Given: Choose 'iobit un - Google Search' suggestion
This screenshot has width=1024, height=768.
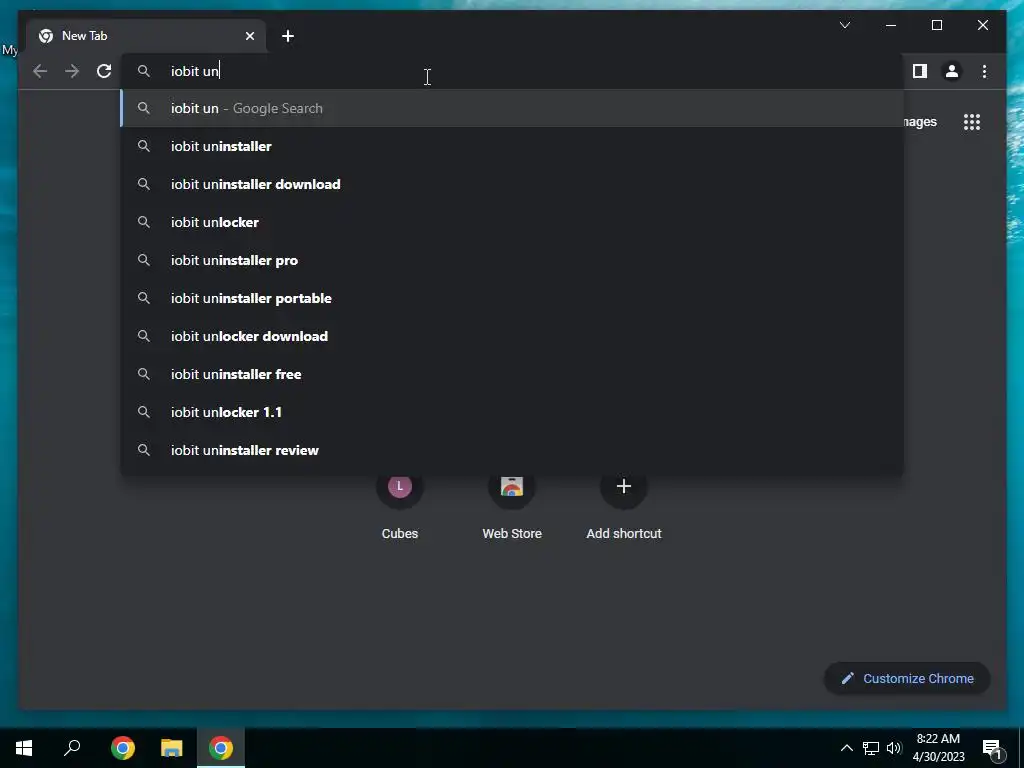Looking at the screenshot, I should [513, 108].
